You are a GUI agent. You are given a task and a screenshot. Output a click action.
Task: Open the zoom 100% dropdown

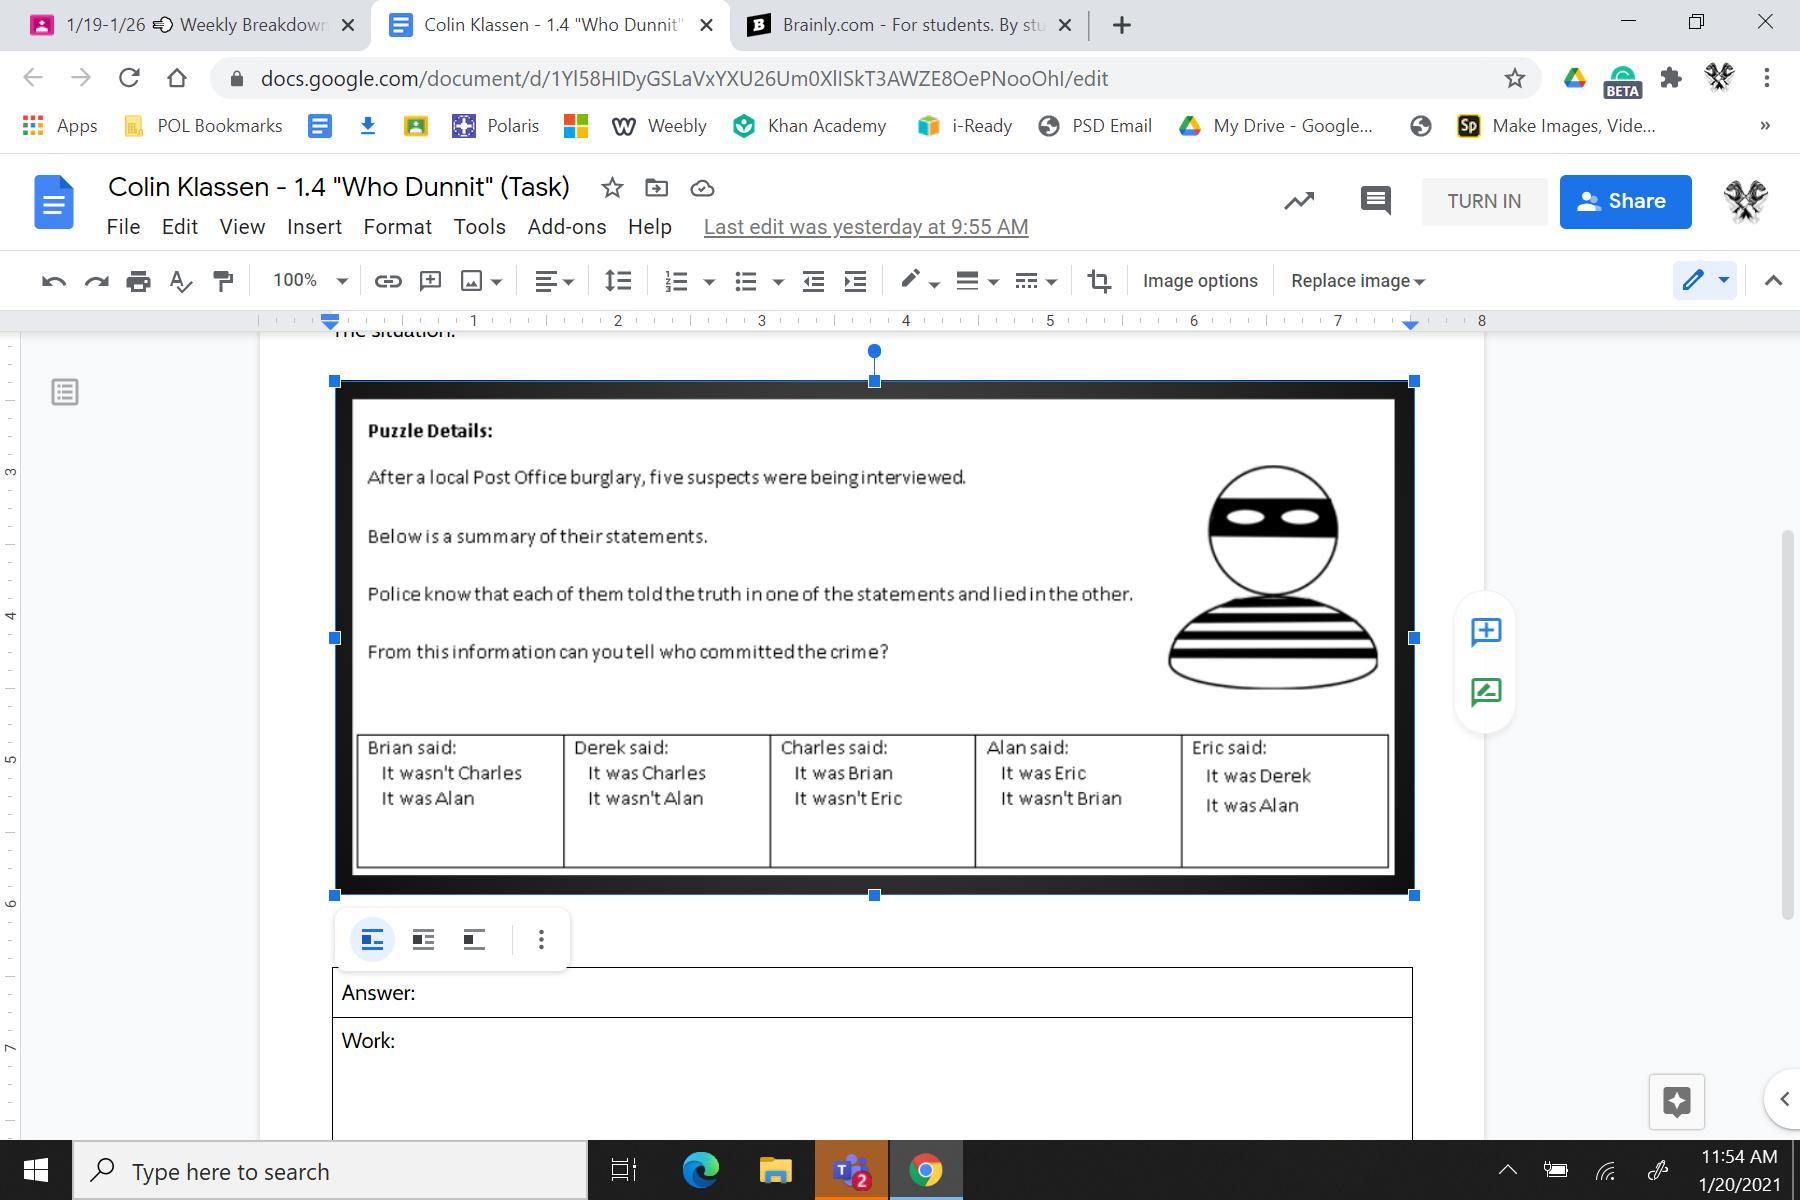[x=310, y=281]
